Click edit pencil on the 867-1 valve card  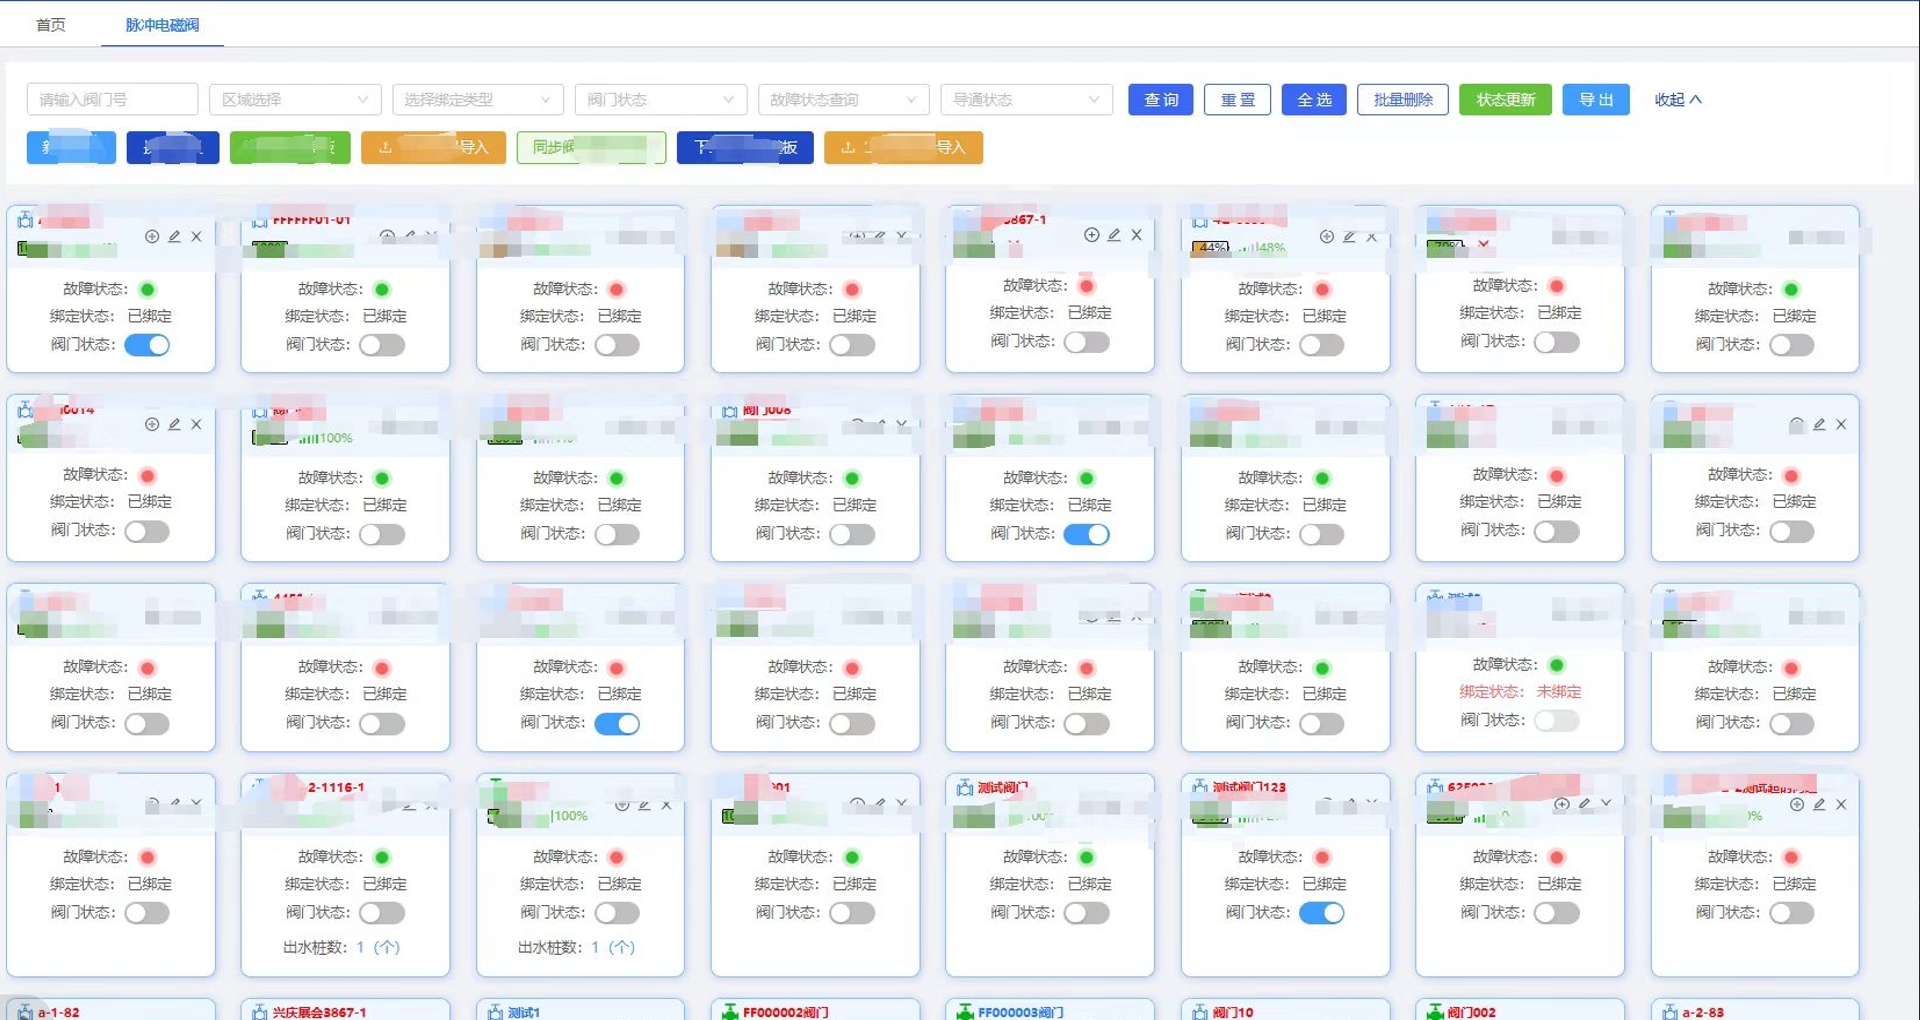[1114, 235]
